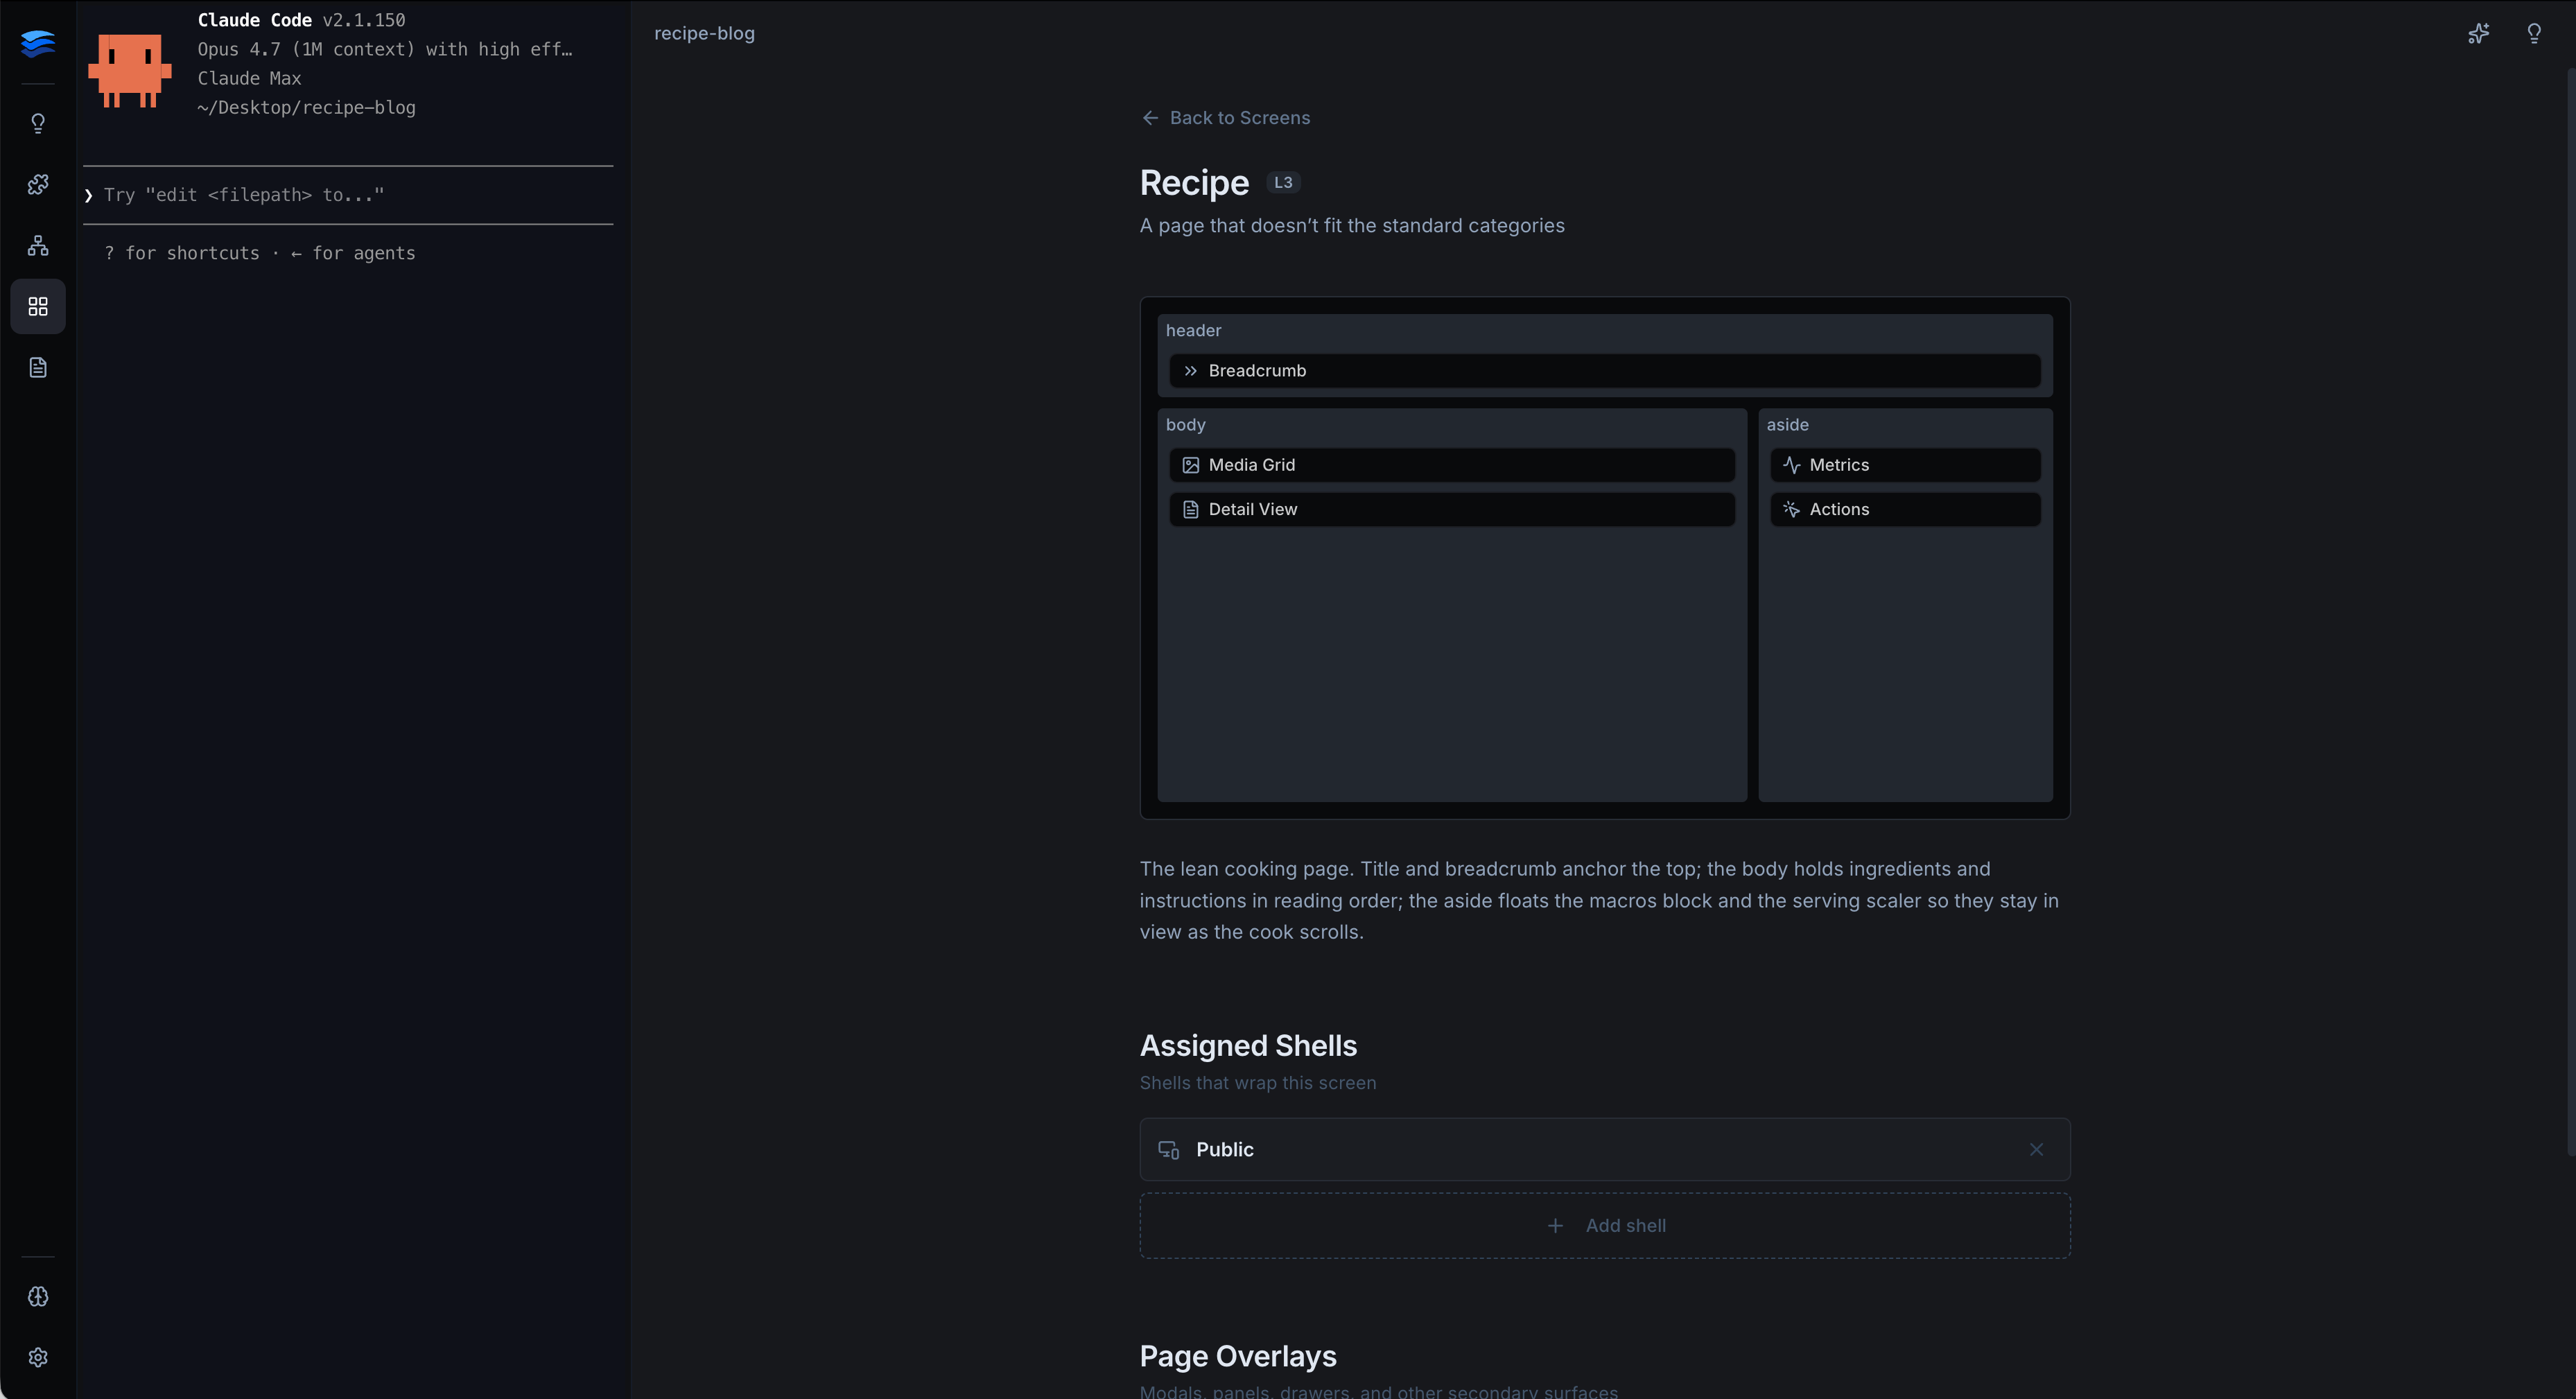This screenshot has width=2576, height=1399.
Task: Open settings gear in sidebar
Action: pyautogui.click(x=38, y=1357)
